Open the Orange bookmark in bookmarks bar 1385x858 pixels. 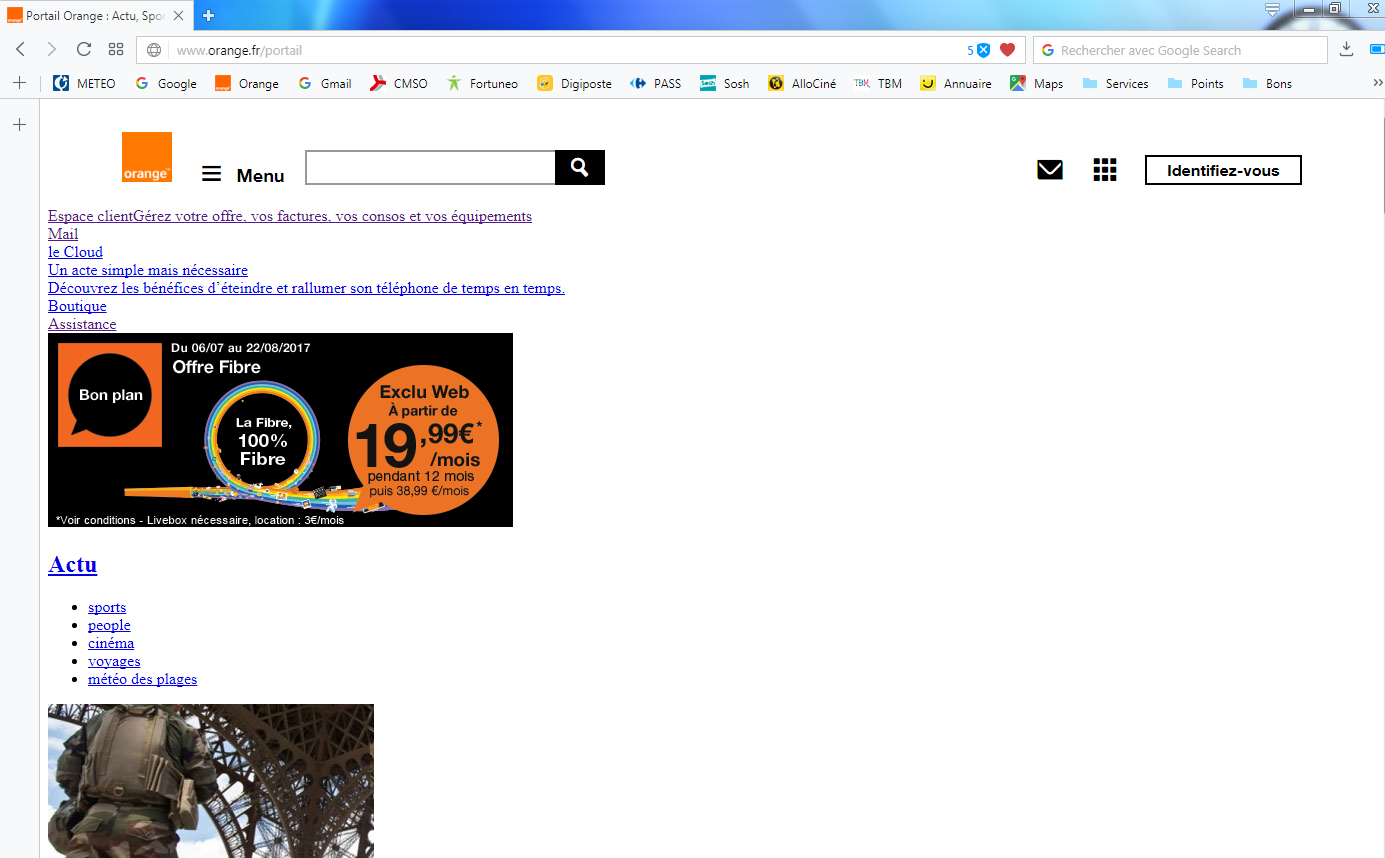[247, 84]
